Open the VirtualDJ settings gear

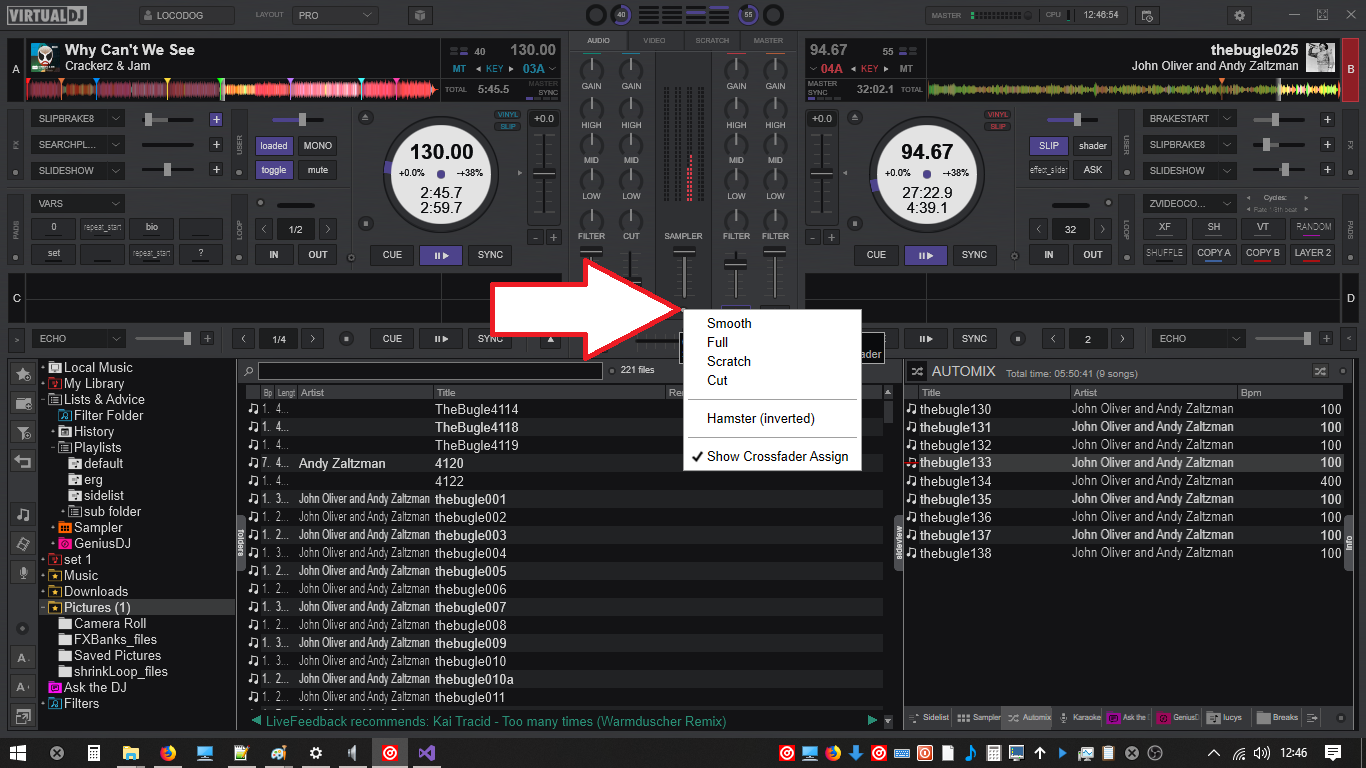[1240, 16]
